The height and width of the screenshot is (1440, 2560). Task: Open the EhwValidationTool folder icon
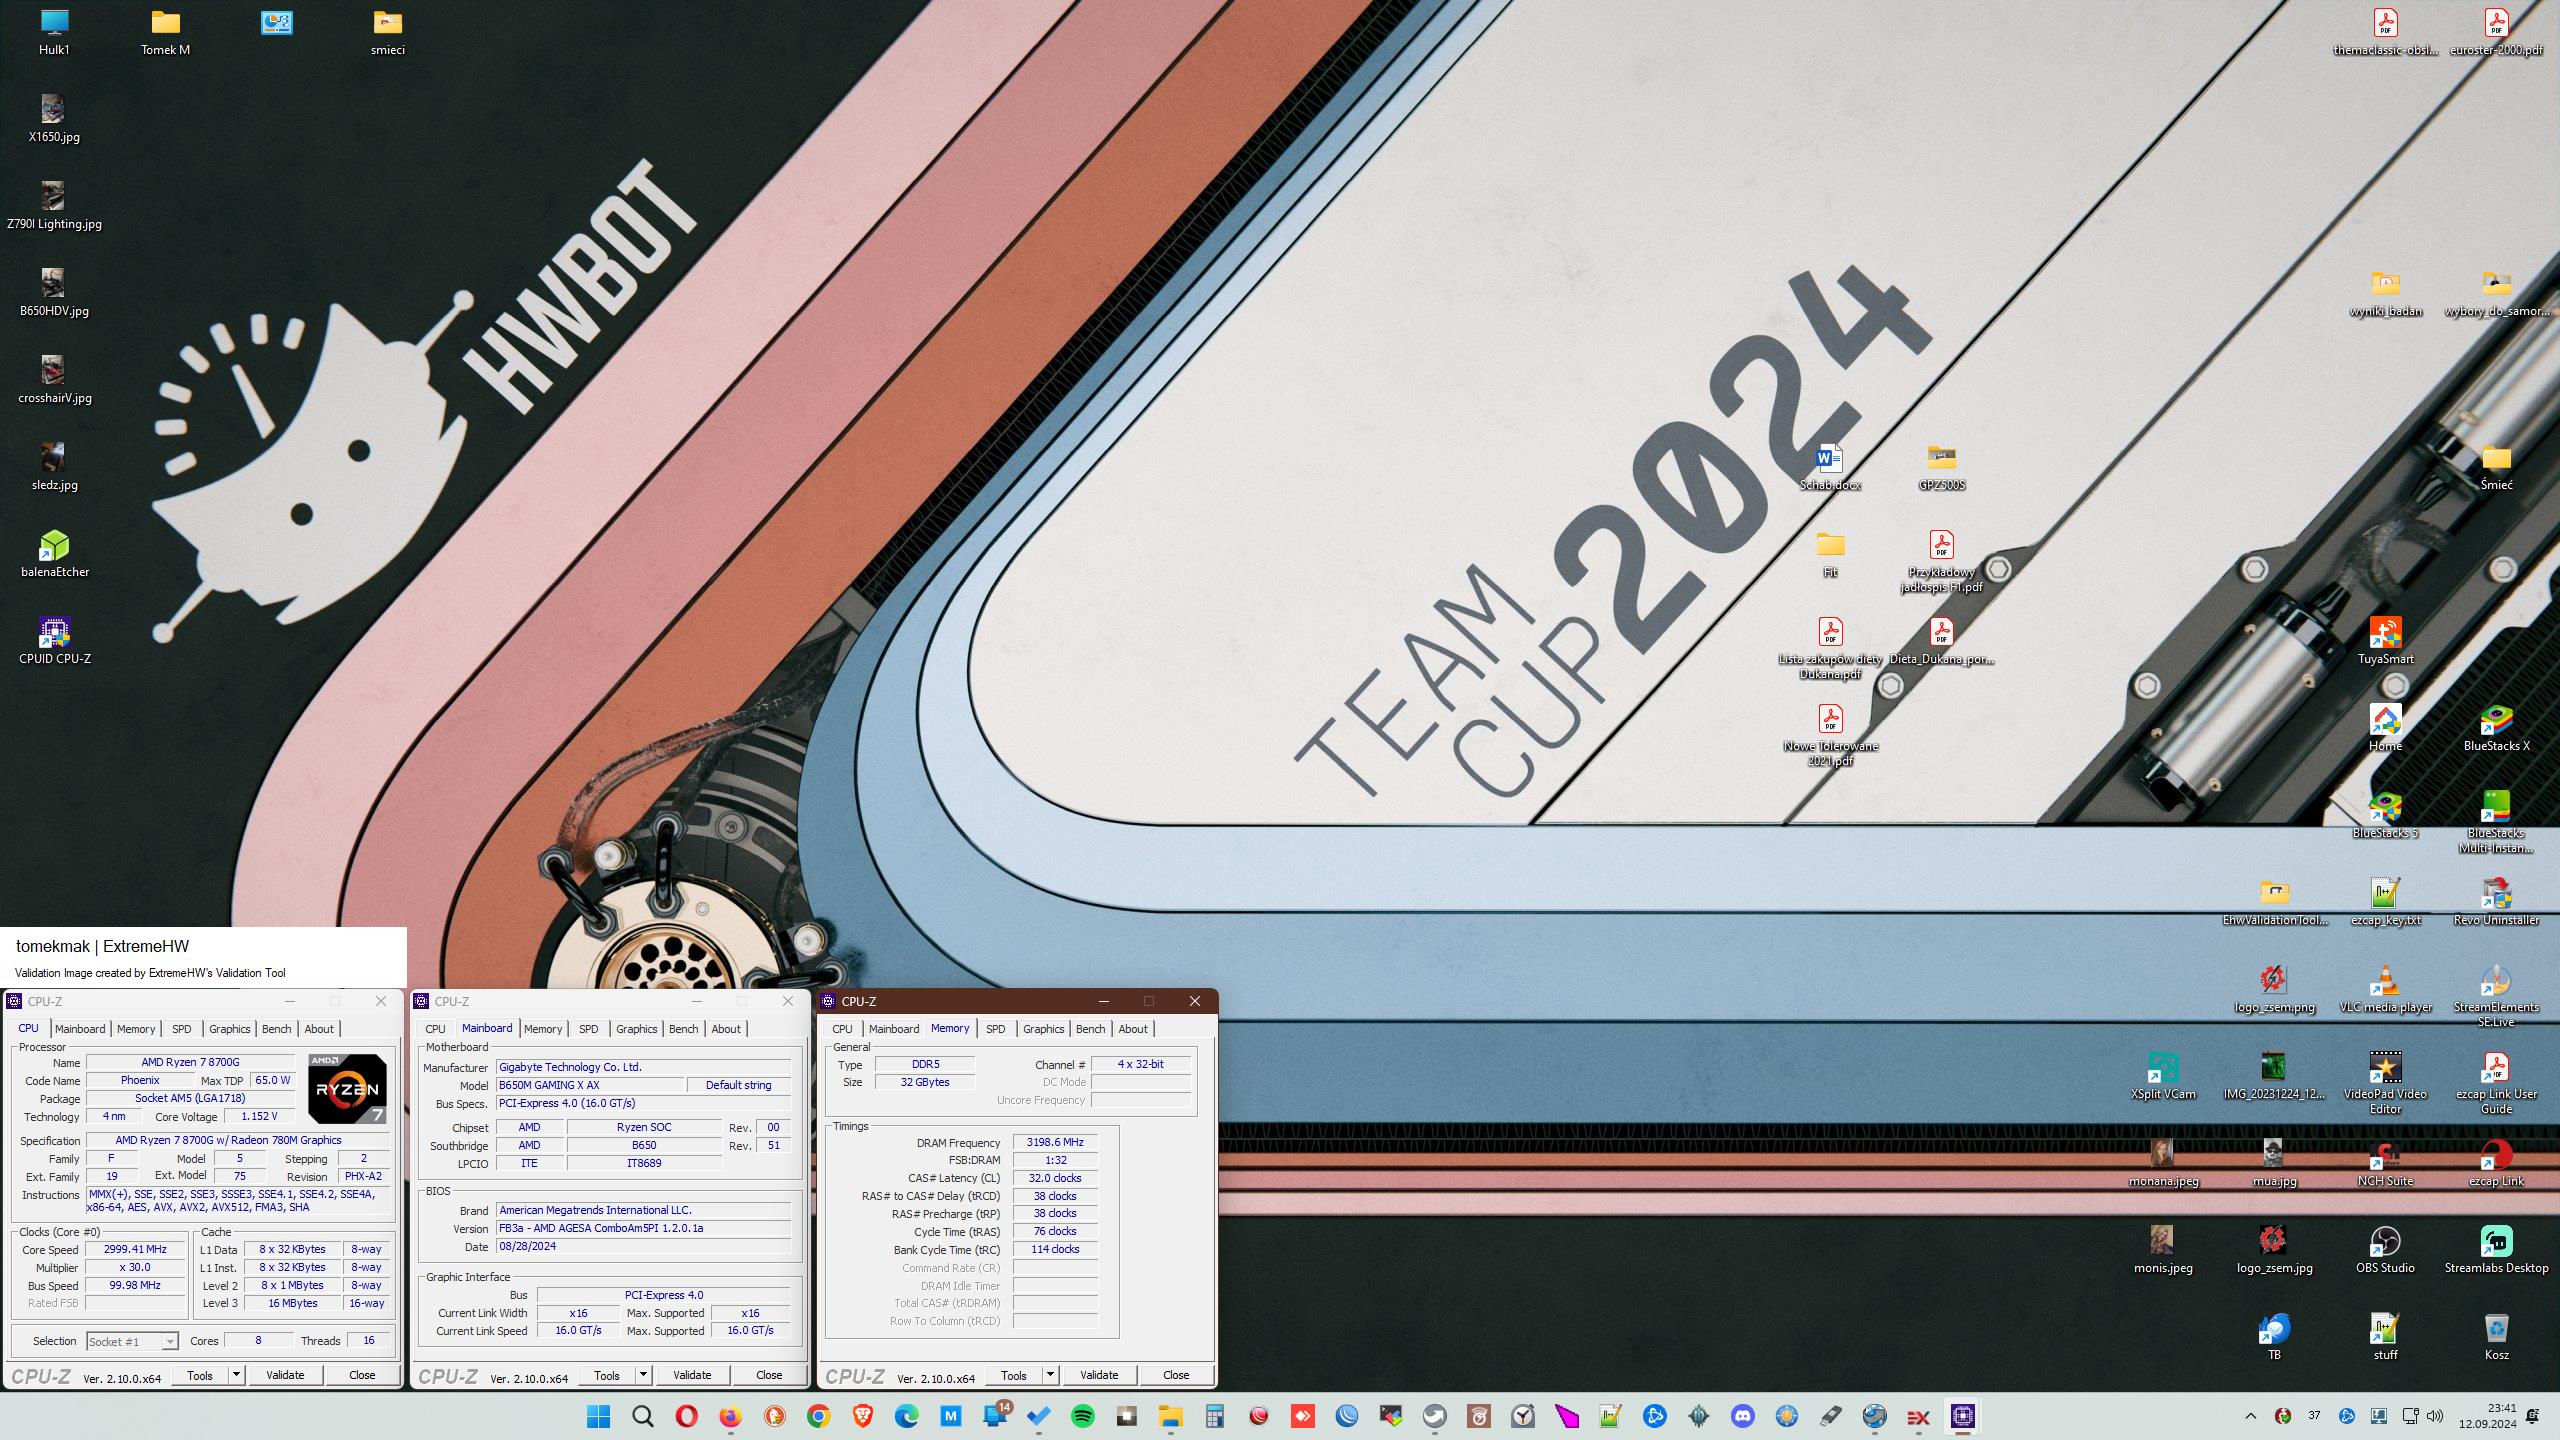(x=2274, y=902)
